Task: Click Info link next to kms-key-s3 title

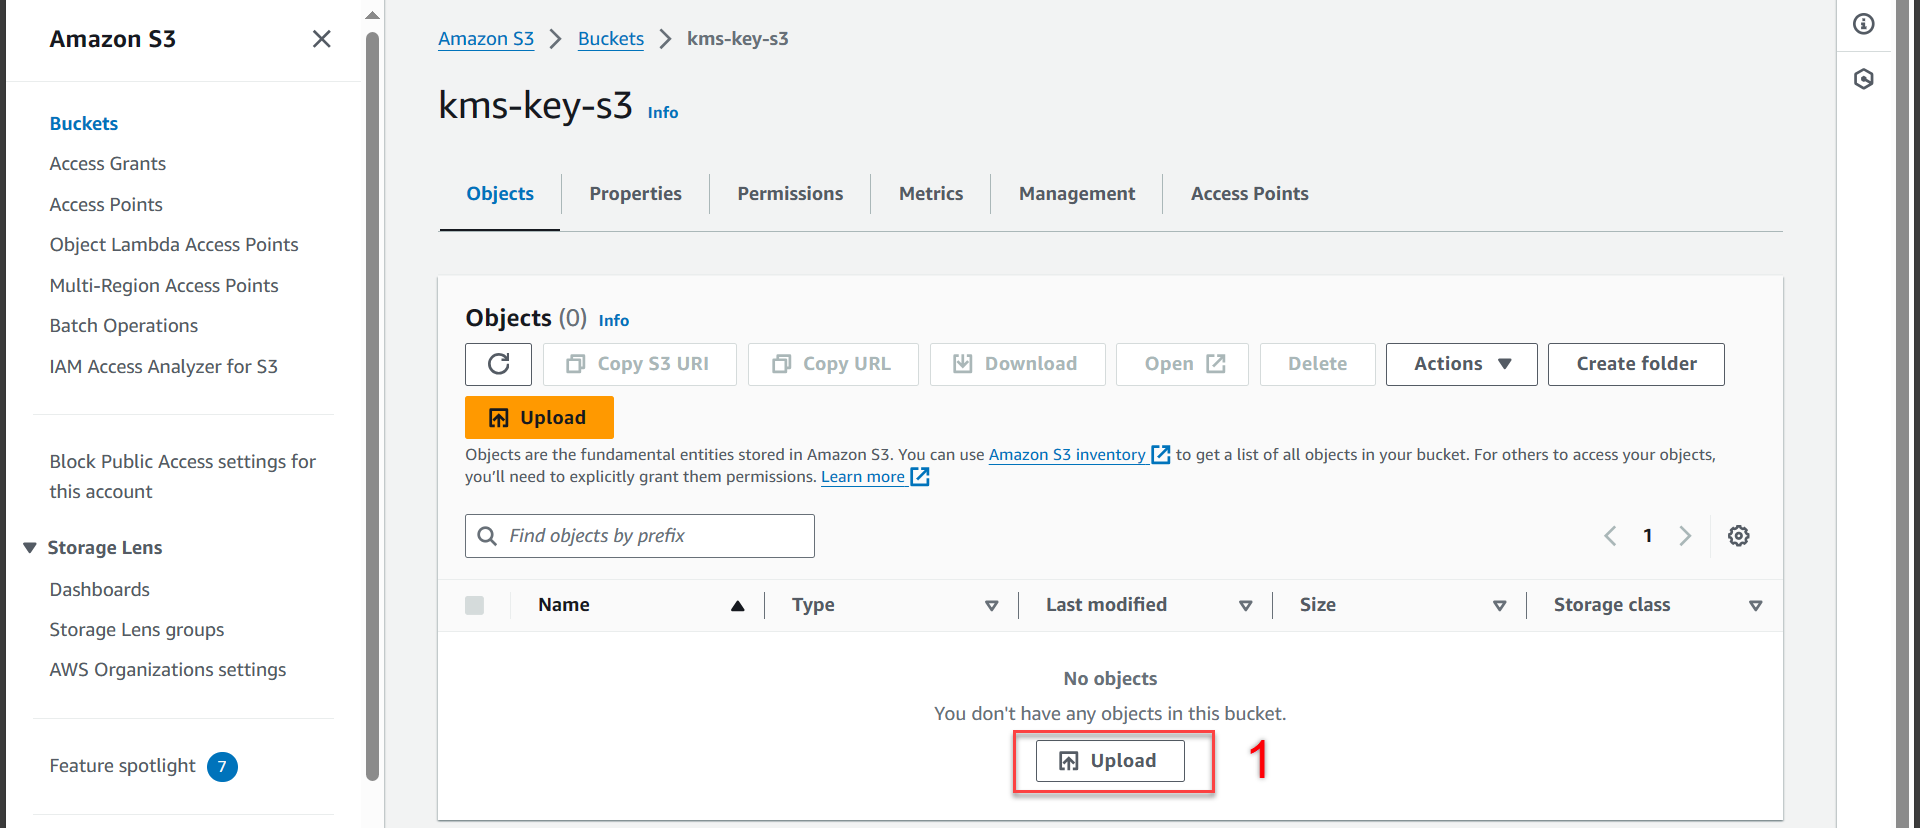Action: 663,113
